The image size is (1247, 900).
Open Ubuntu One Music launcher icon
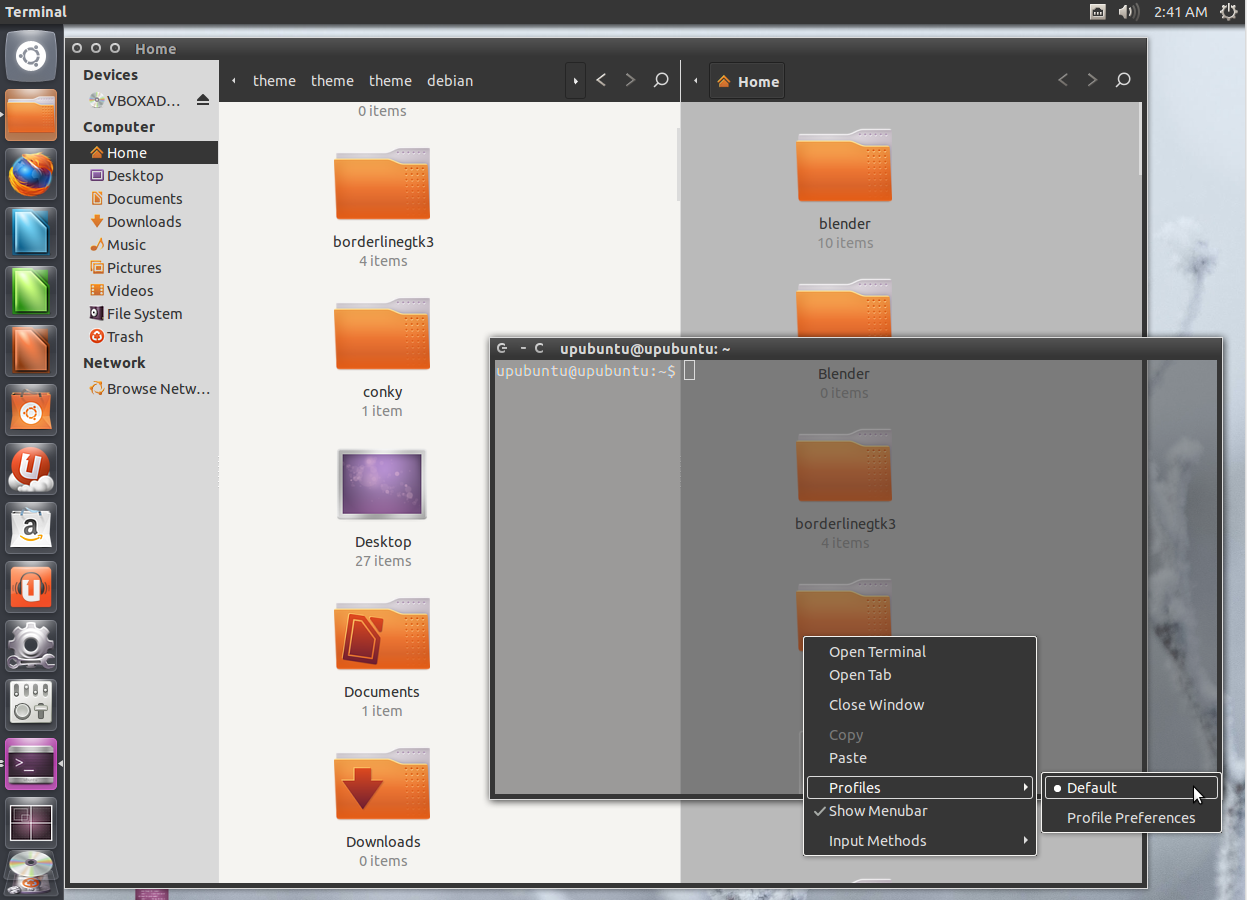pos(31,587)
